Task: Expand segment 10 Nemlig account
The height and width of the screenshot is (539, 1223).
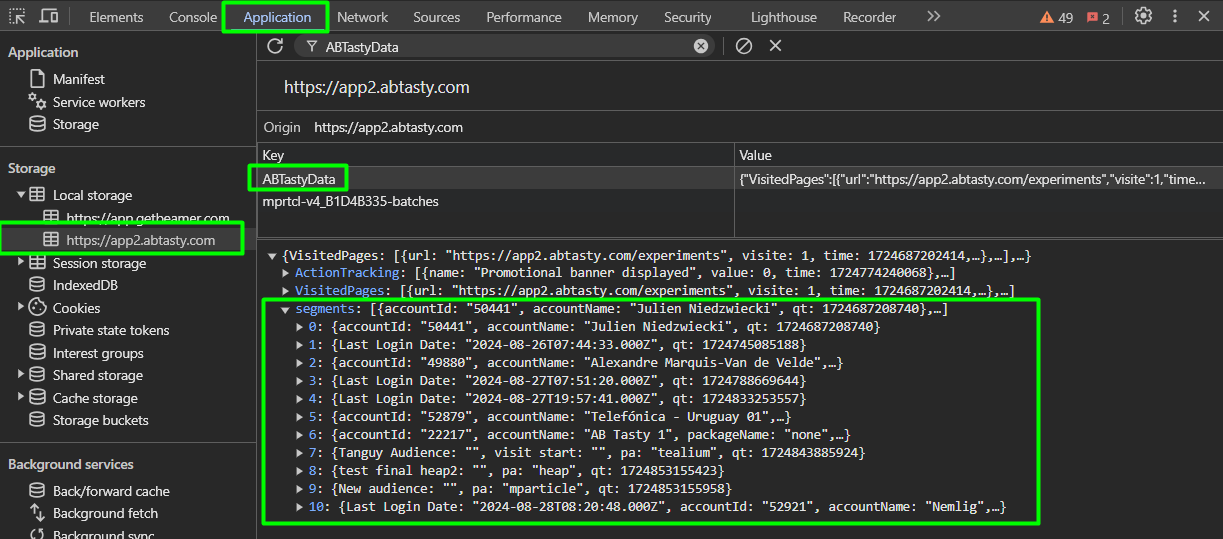Action: click(x=302, y=508)
